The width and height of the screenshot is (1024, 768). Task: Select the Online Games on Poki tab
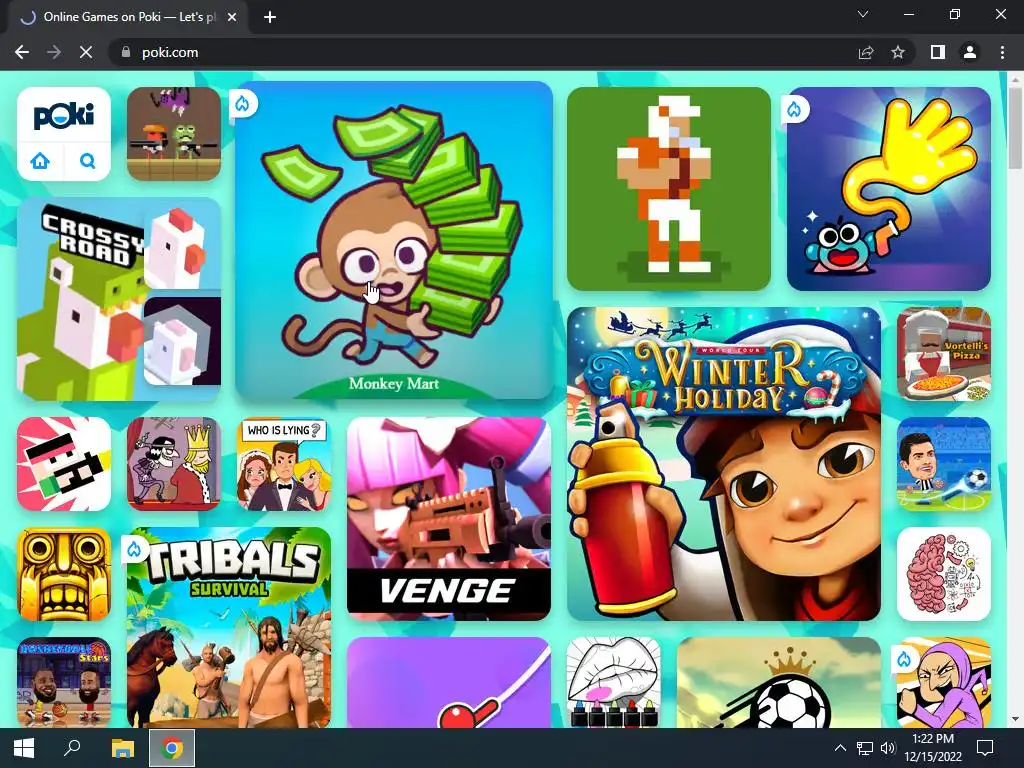128,17
